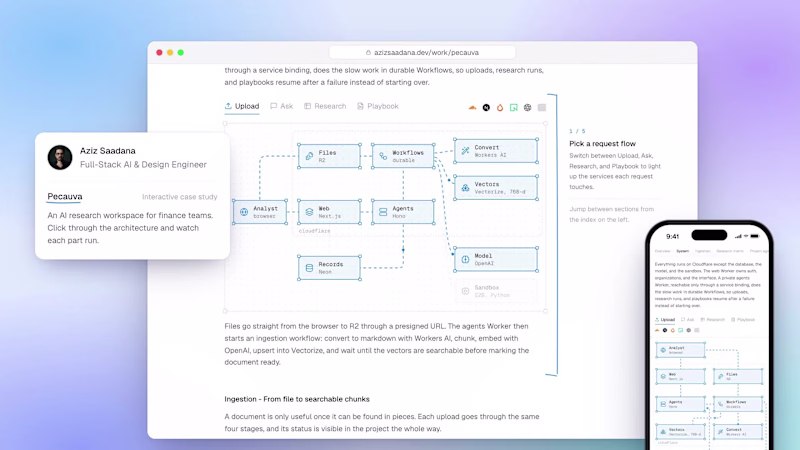
Task: Open the Pecauva link on the profile card
Action: (x=65, y=196)
